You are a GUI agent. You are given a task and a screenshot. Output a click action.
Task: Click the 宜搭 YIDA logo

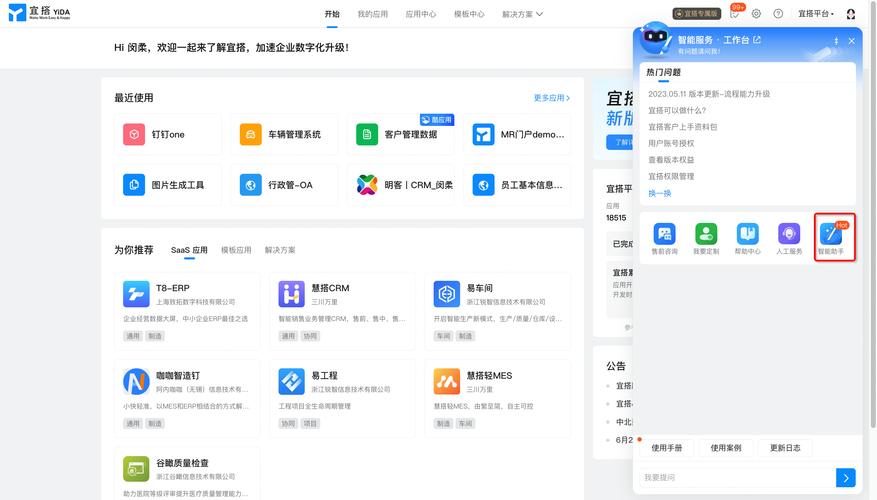click(x=39, y=13)
